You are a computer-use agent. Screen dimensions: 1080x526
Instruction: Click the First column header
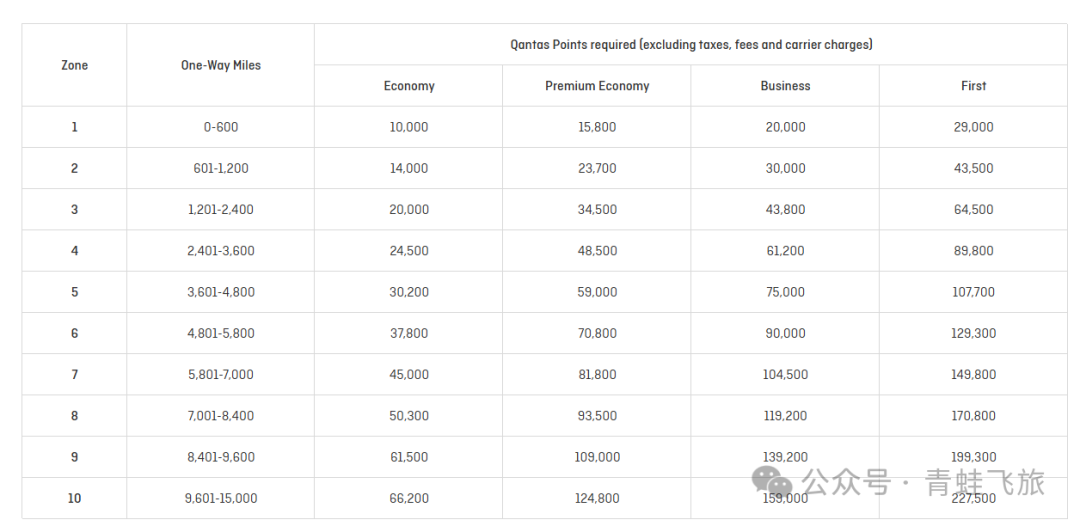[x=973, y=86]
